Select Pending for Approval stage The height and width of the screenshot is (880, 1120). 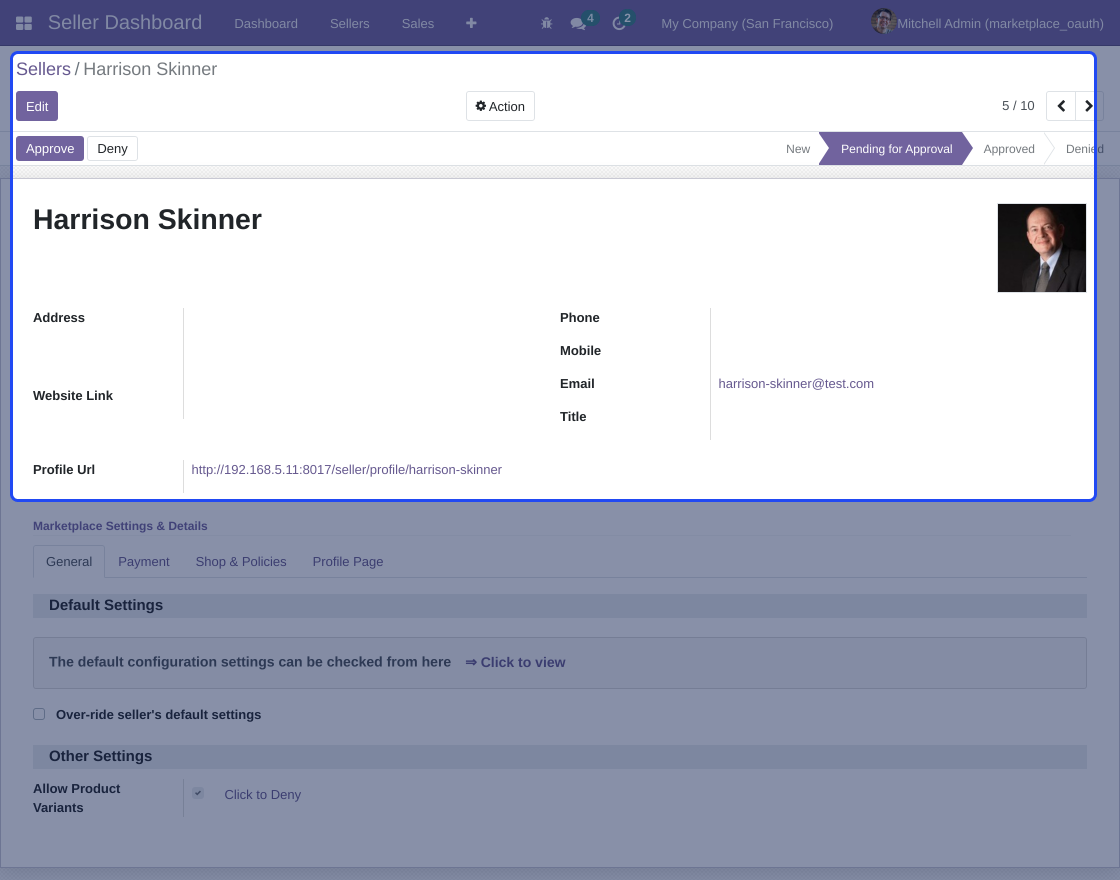pos(896,149)
